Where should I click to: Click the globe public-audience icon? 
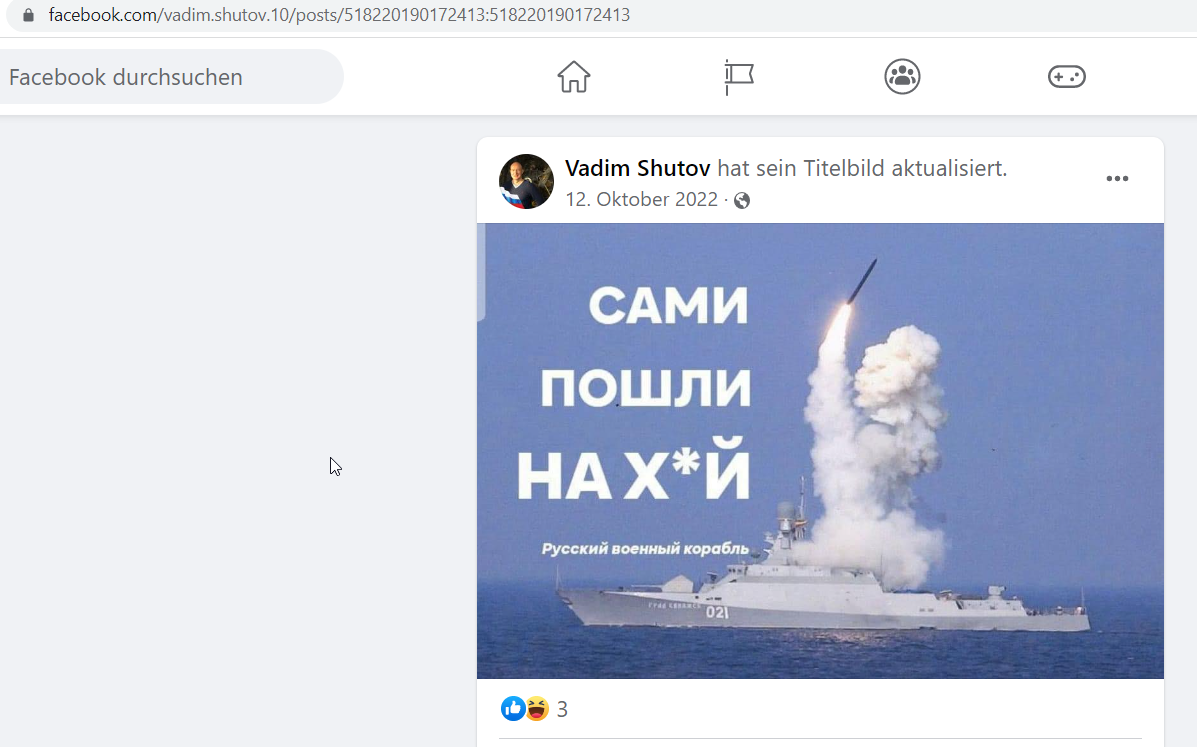pyautogui.click(x=741, y=200)
